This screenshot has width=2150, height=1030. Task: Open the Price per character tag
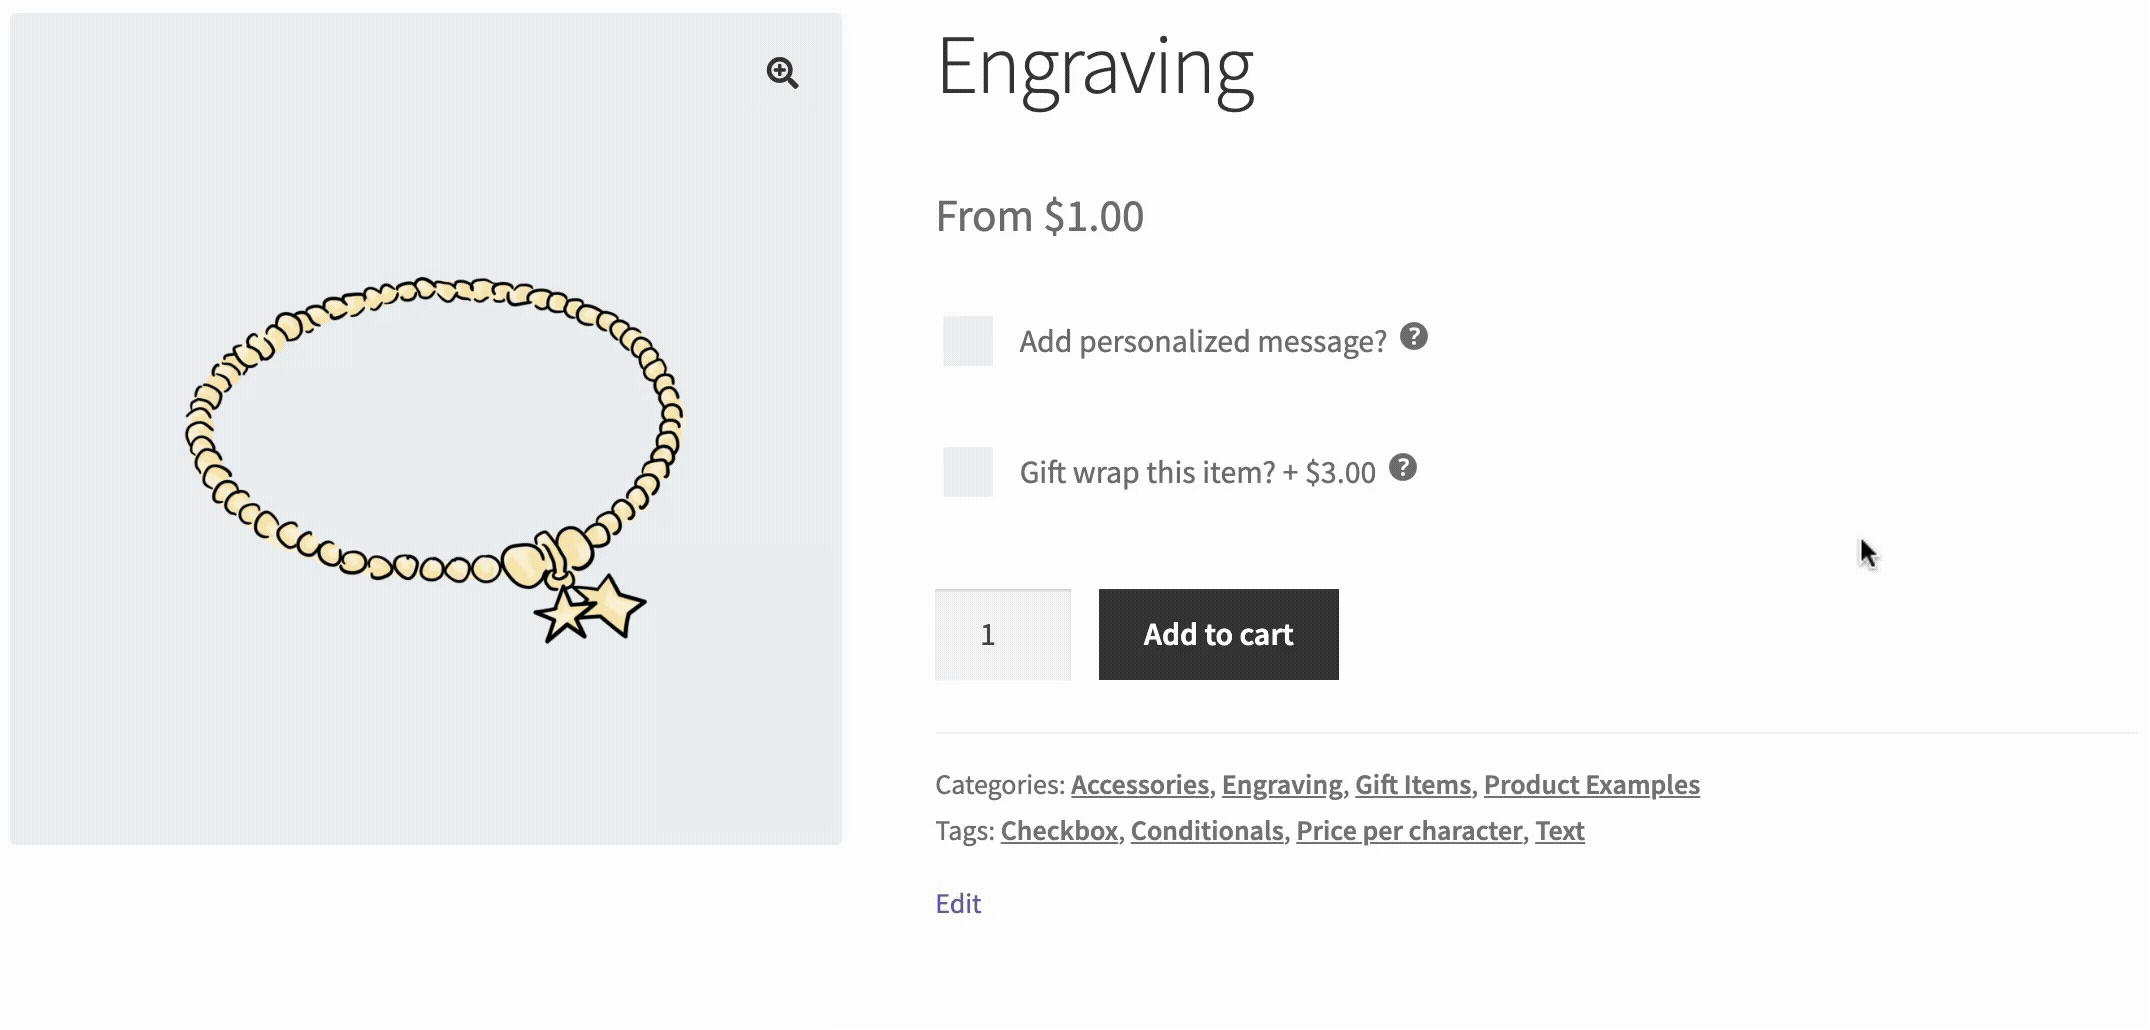(x=1408, y=831)
